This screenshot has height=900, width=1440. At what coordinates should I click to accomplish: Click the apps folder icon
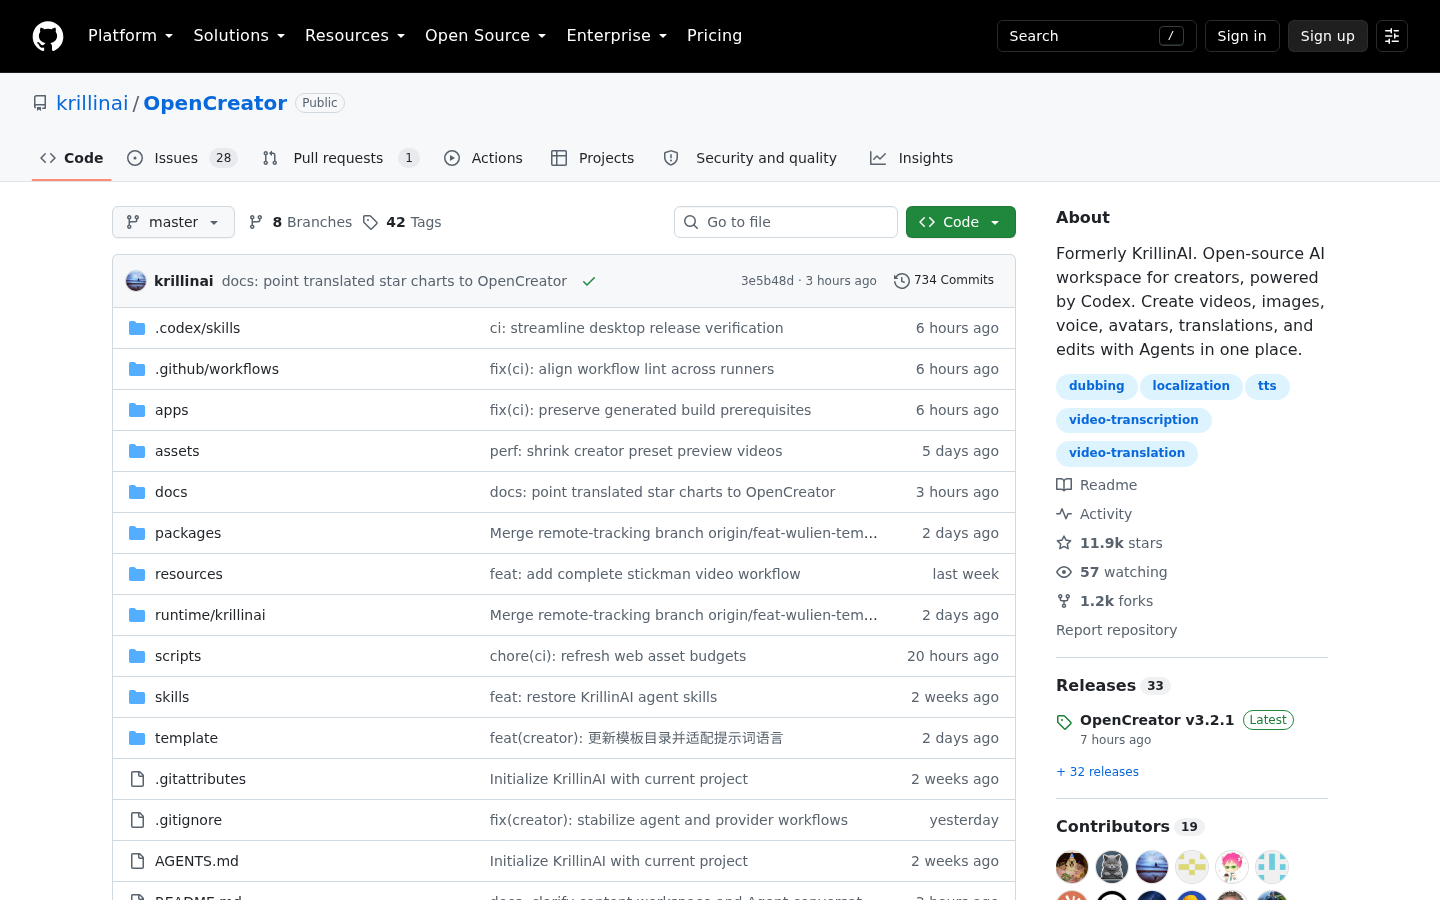click(137, 410)
